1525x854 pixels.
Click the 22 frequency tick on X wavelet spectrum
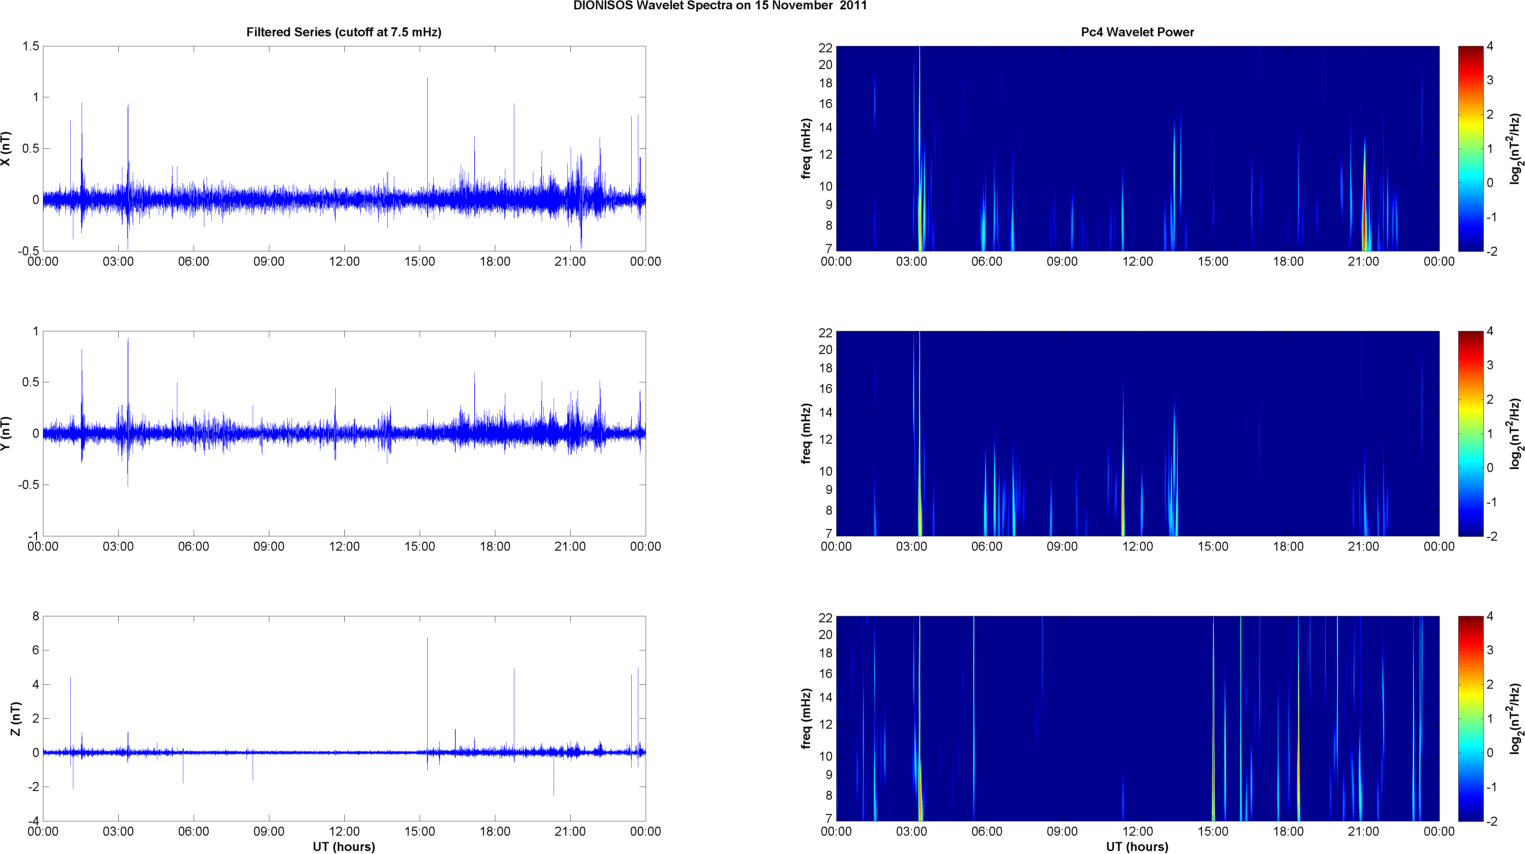point(825,47)
